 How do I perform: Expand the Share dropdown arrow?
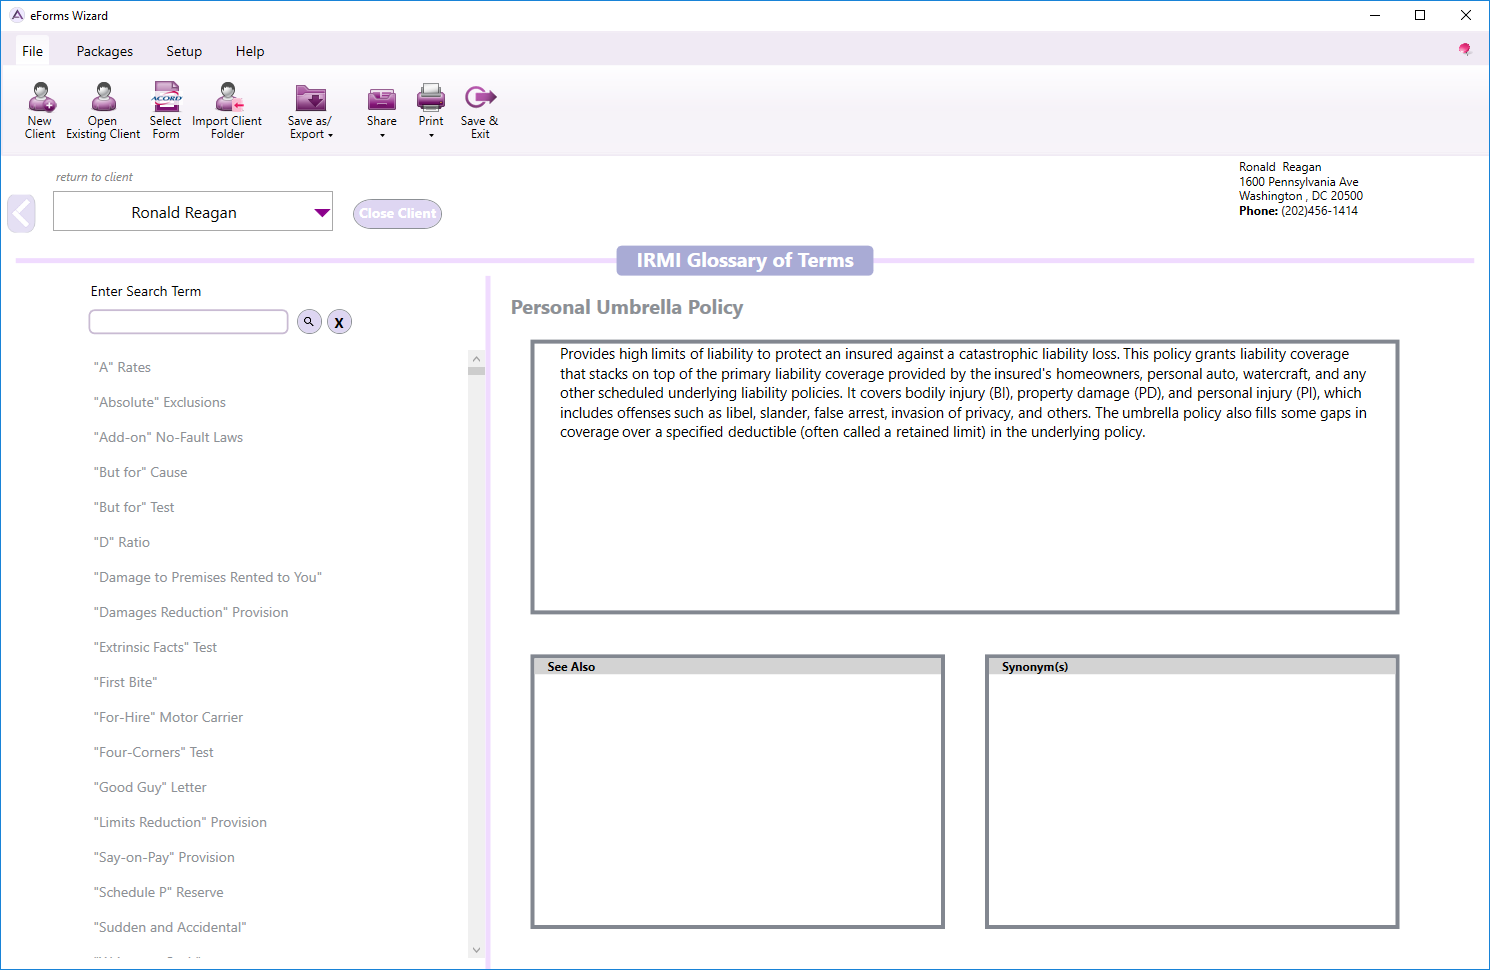click(x=382, y=135)
